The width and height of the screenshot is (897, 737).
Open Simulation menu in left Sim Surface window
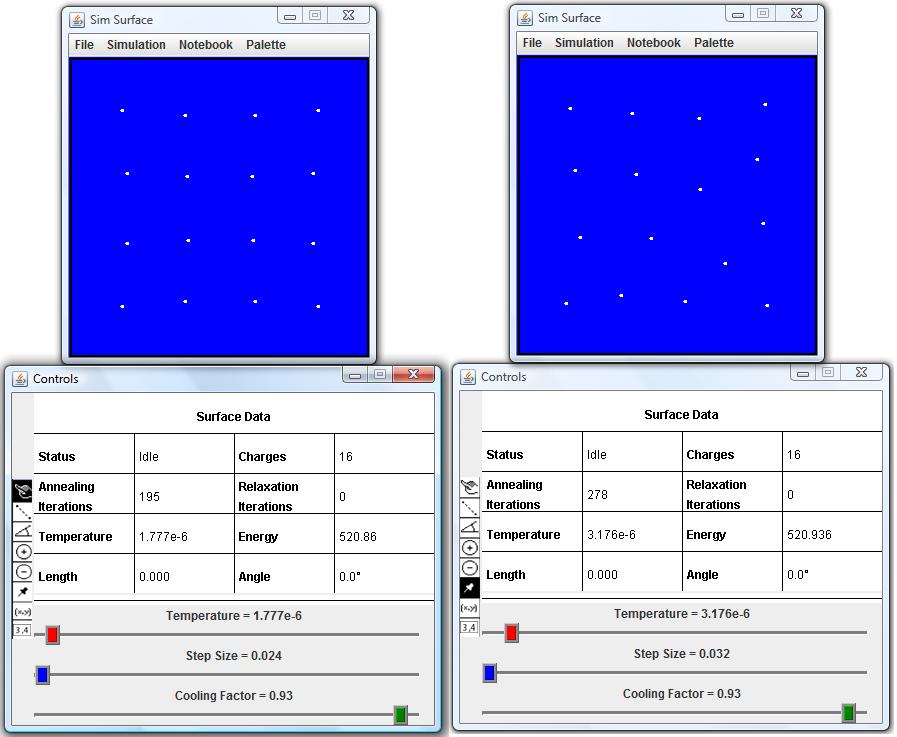click(136, 45)
